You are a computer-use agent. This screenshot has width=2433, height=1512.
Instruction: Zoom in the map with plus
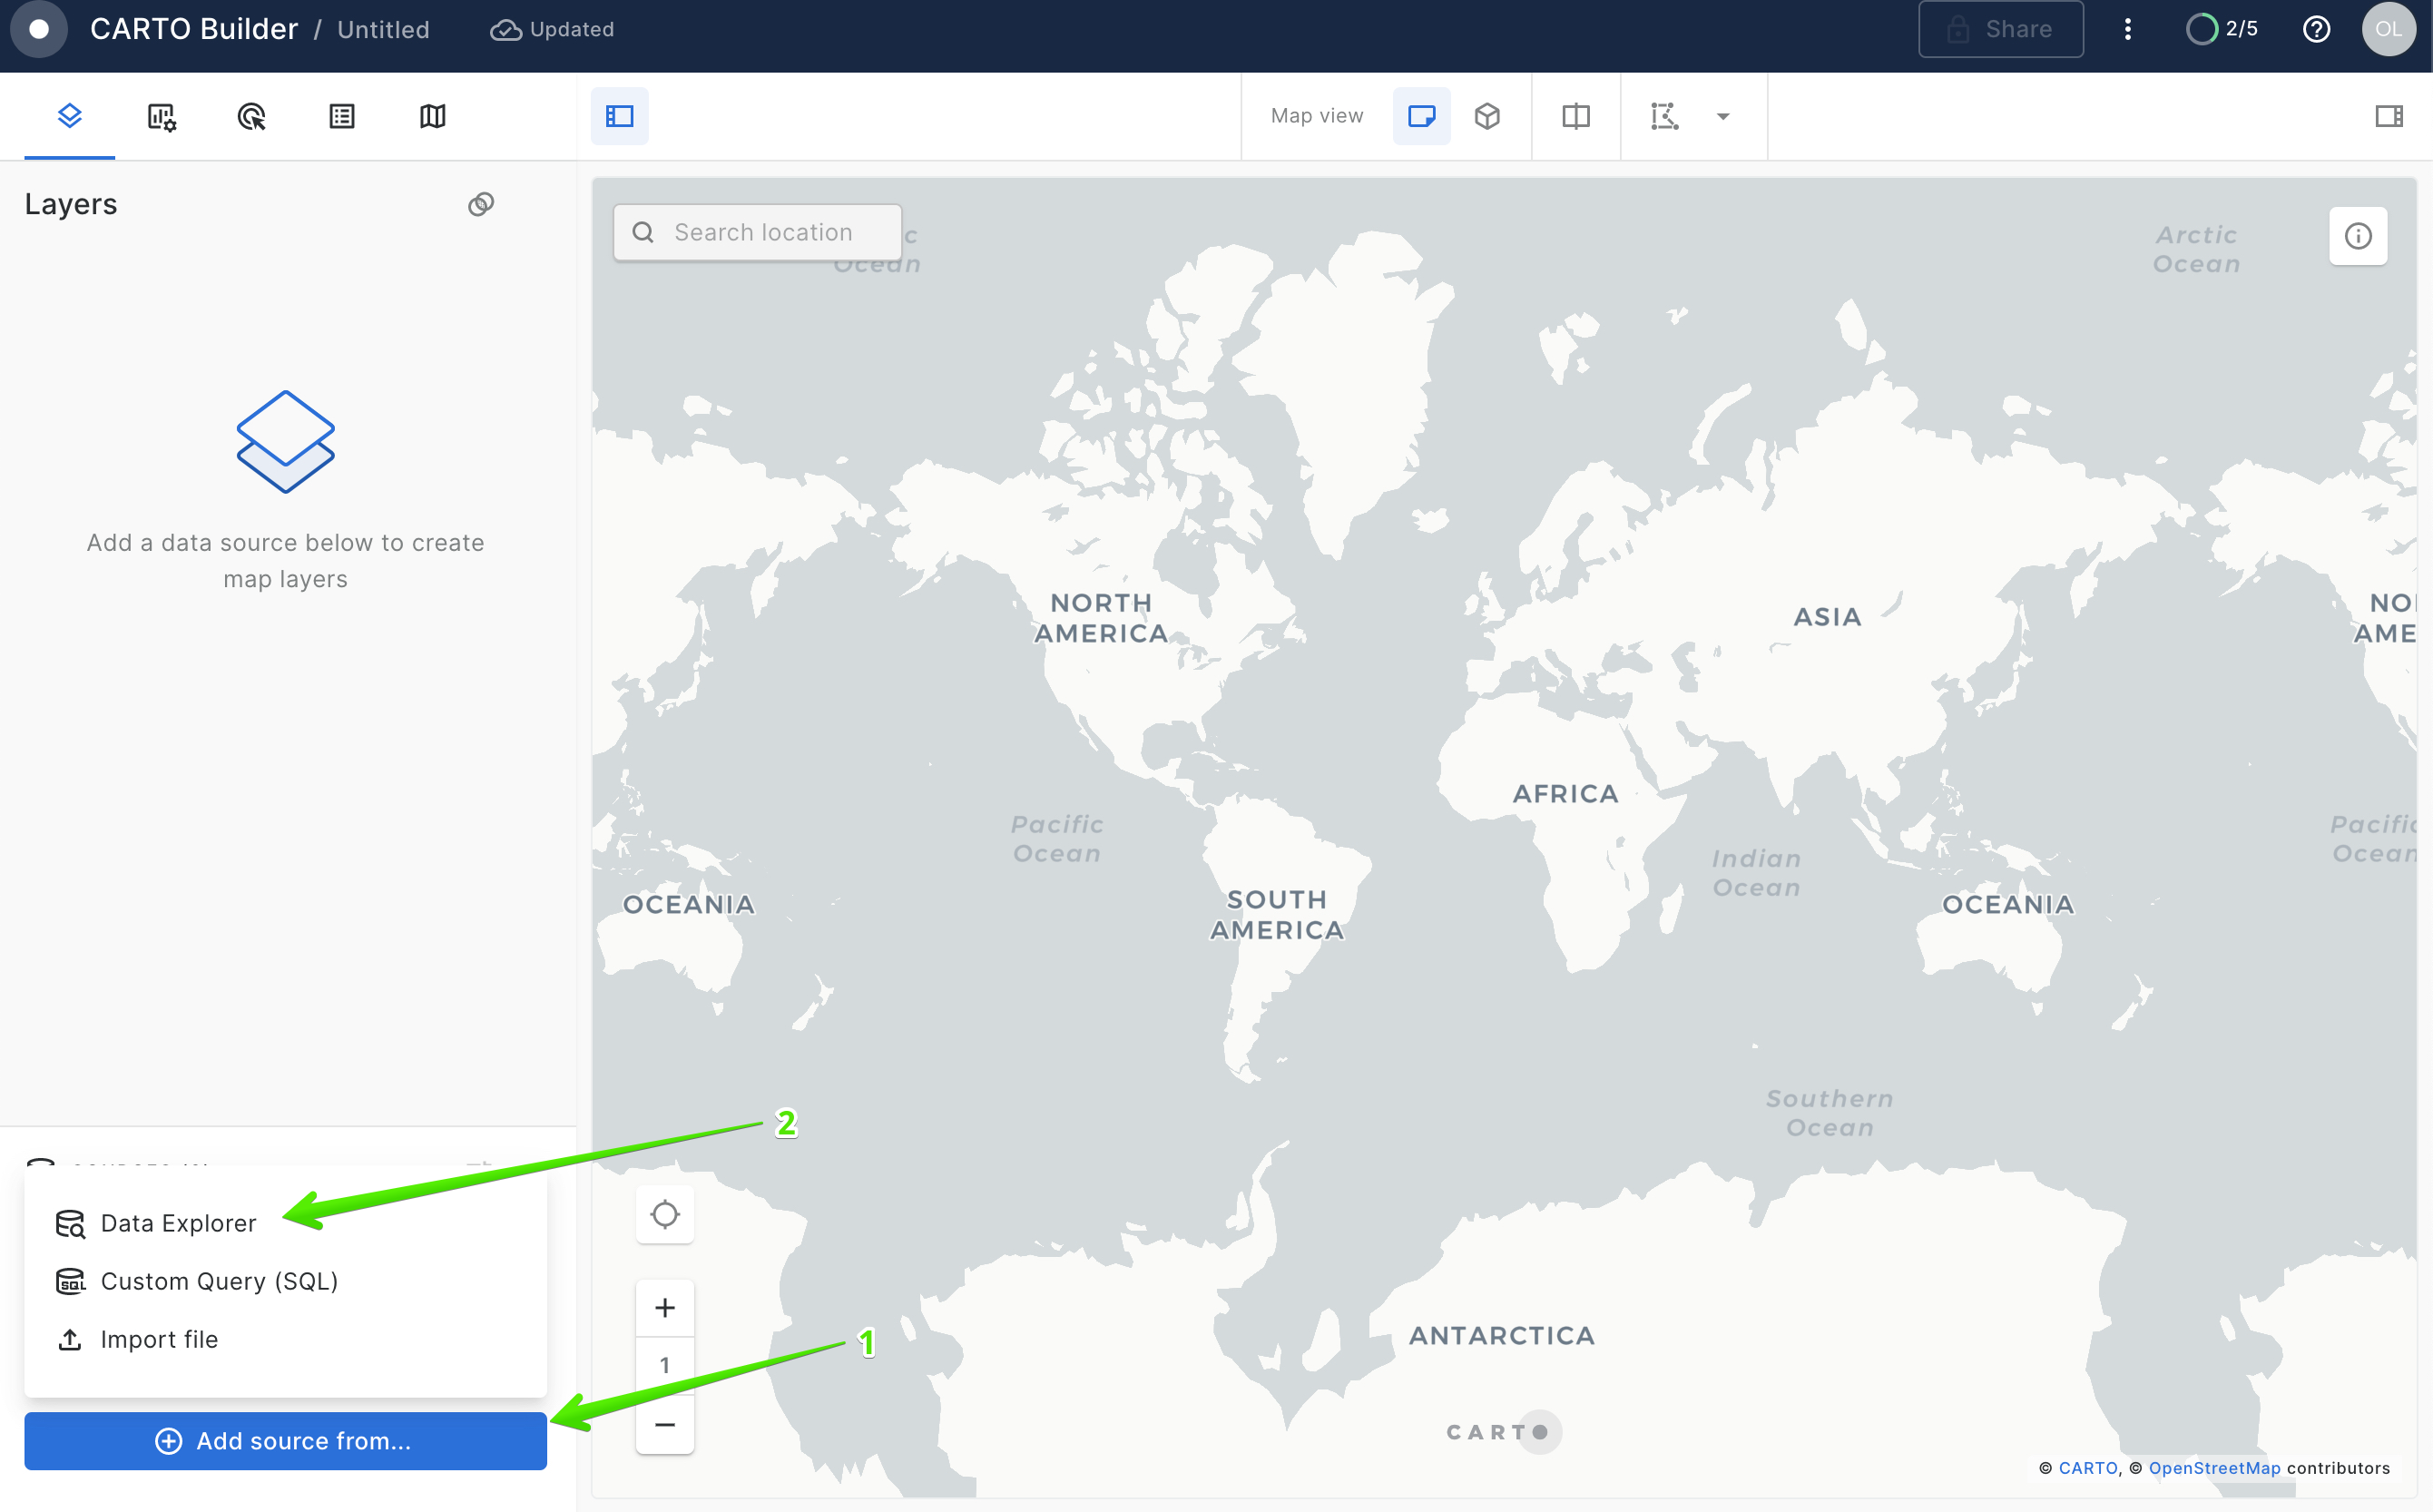tap(664, 1307)
